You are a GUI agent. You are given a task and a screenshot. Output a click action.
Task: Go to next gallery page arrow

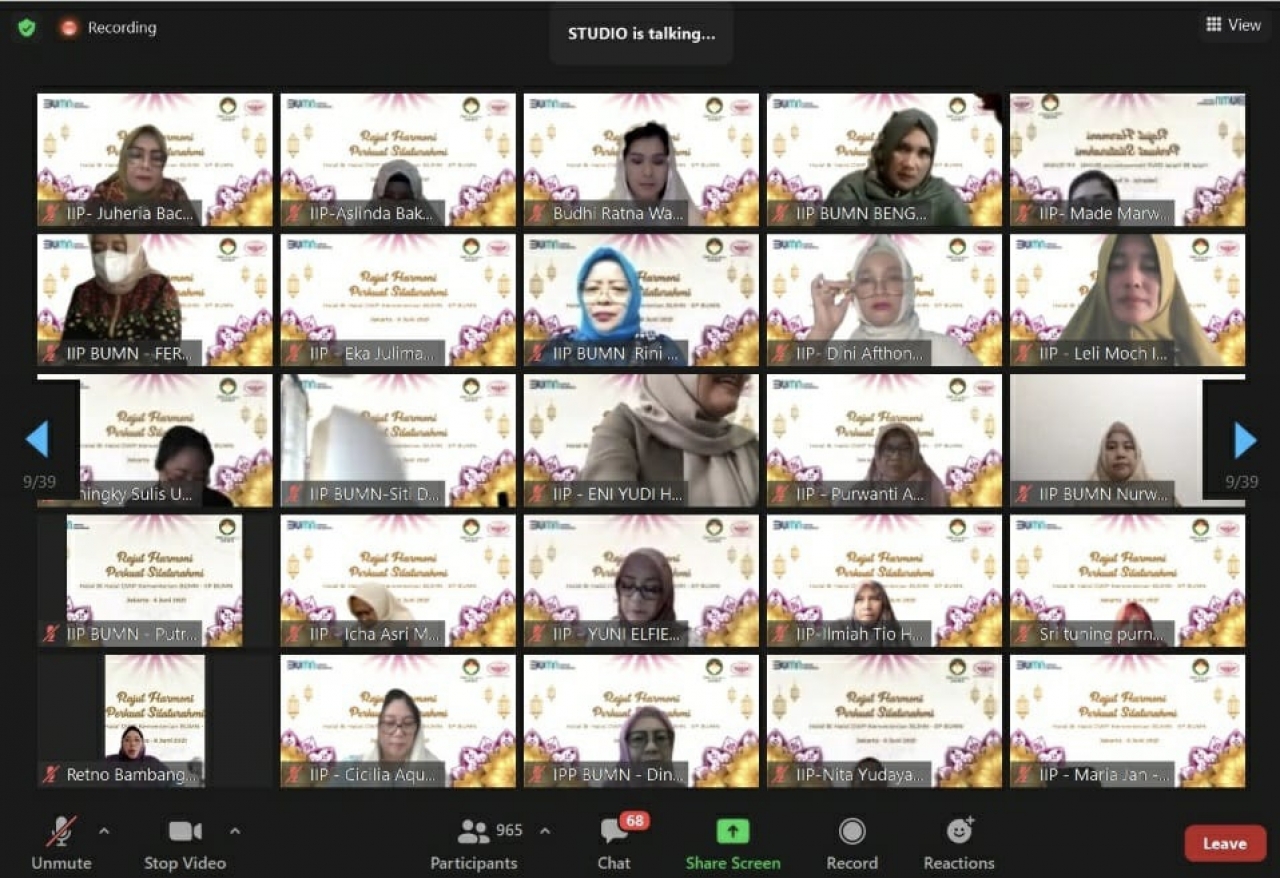(1245, 440)
